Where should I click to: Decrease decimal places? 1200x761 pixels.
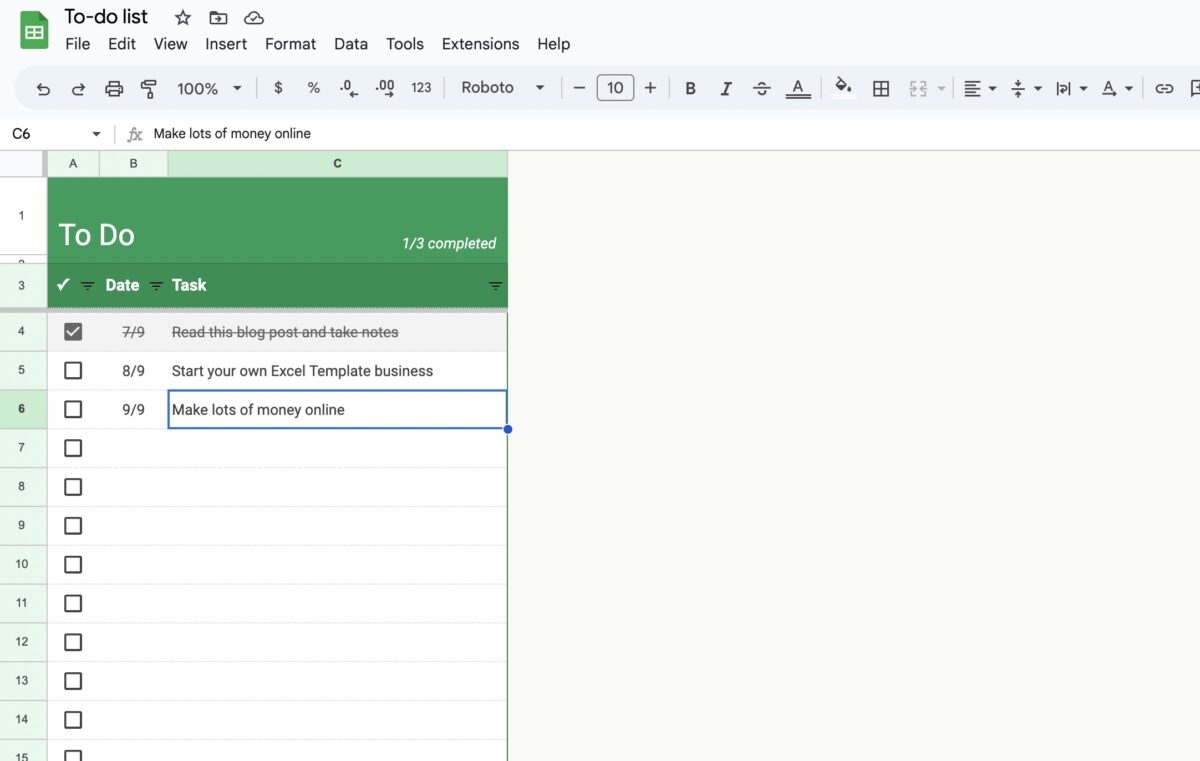(348, 88)
